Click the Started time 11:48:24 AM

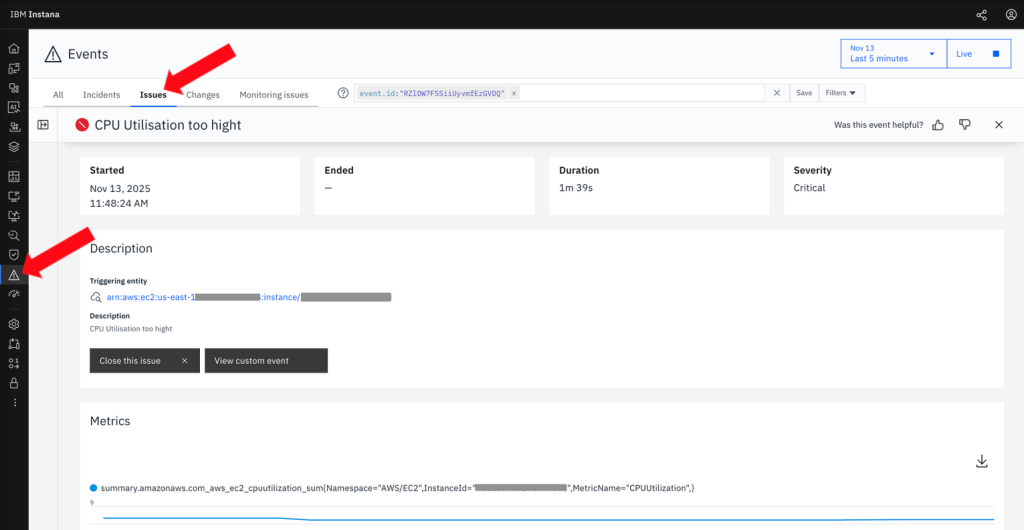(x=118, y=202)
